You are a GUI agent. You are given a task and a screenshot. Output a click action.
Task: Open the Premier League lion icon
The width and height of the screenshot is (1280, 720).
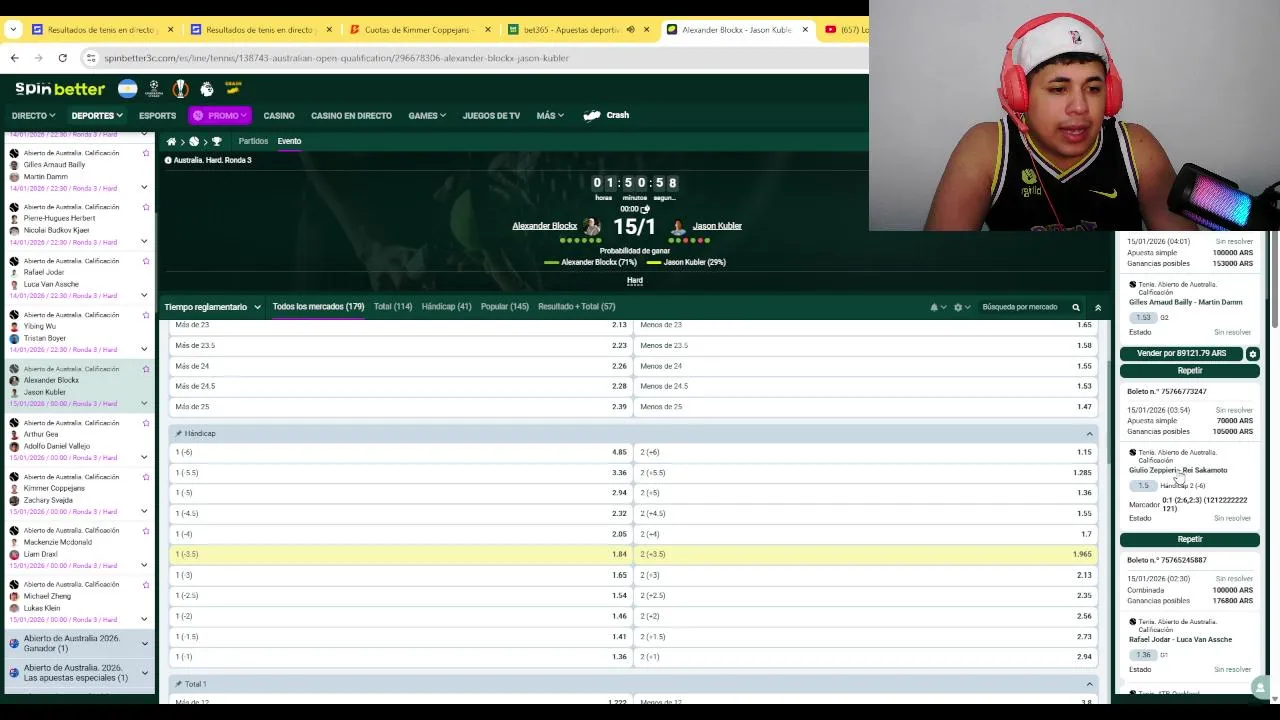[206, 89]
